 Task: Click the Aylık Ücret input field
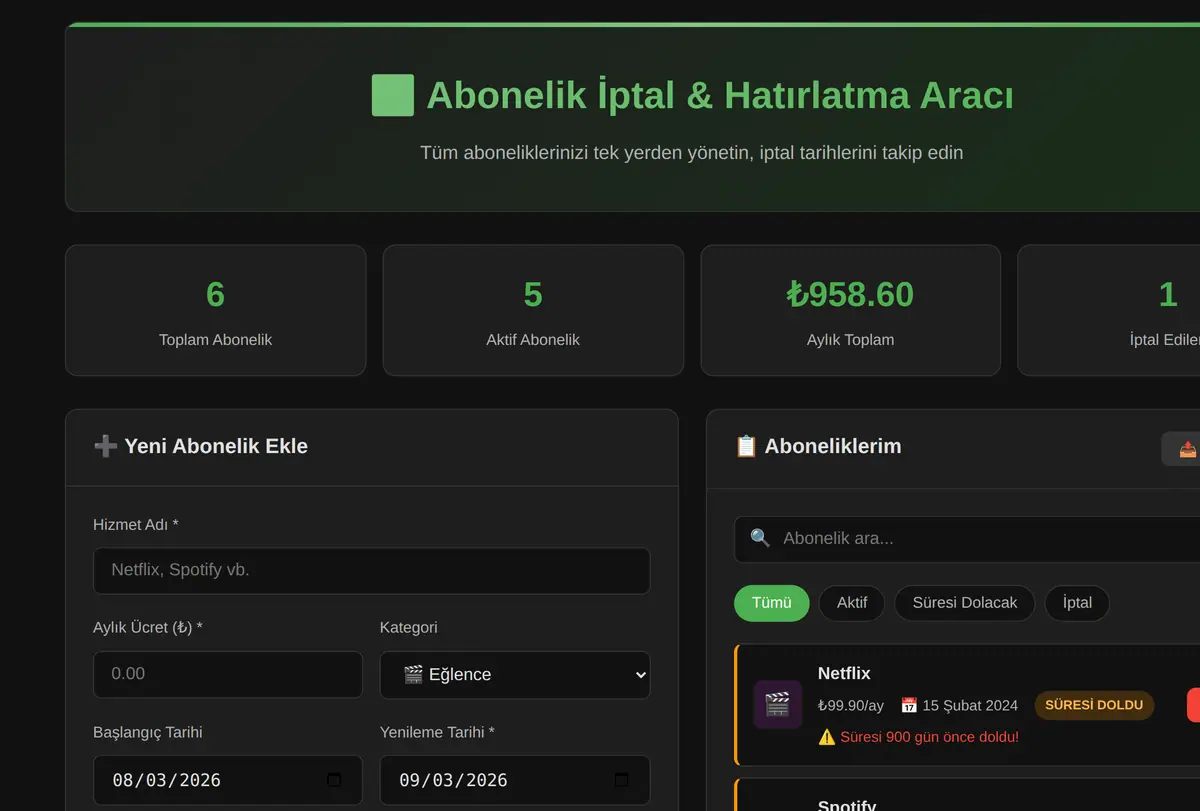(x=228, y=675)
